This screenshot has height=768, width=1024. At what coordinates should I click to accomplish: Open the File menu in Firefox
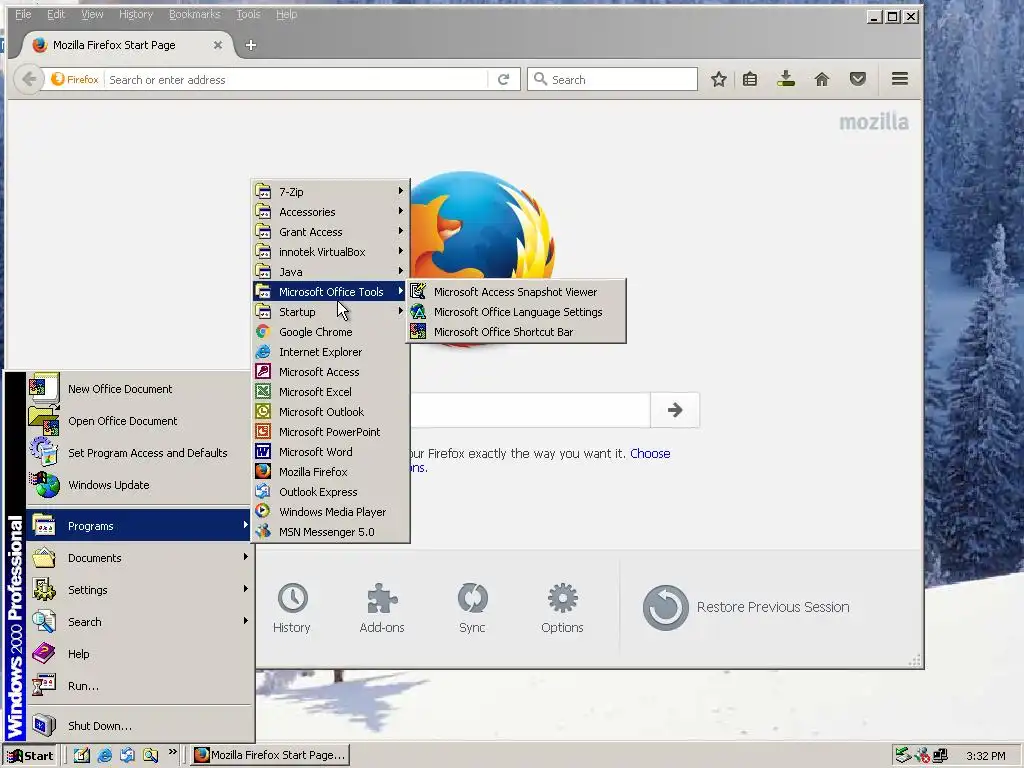23,14
